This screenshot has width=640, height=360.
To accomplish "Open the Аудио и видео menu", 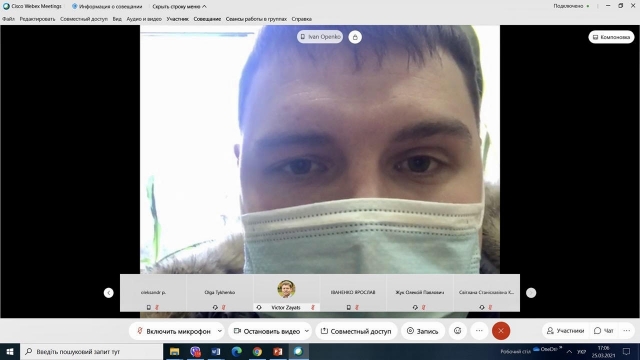I will 144,19.
